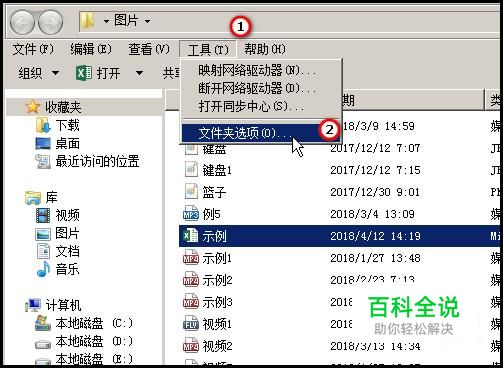Open 视频 library in sidebar
This screenshot has height=368, width=503.
68,215
